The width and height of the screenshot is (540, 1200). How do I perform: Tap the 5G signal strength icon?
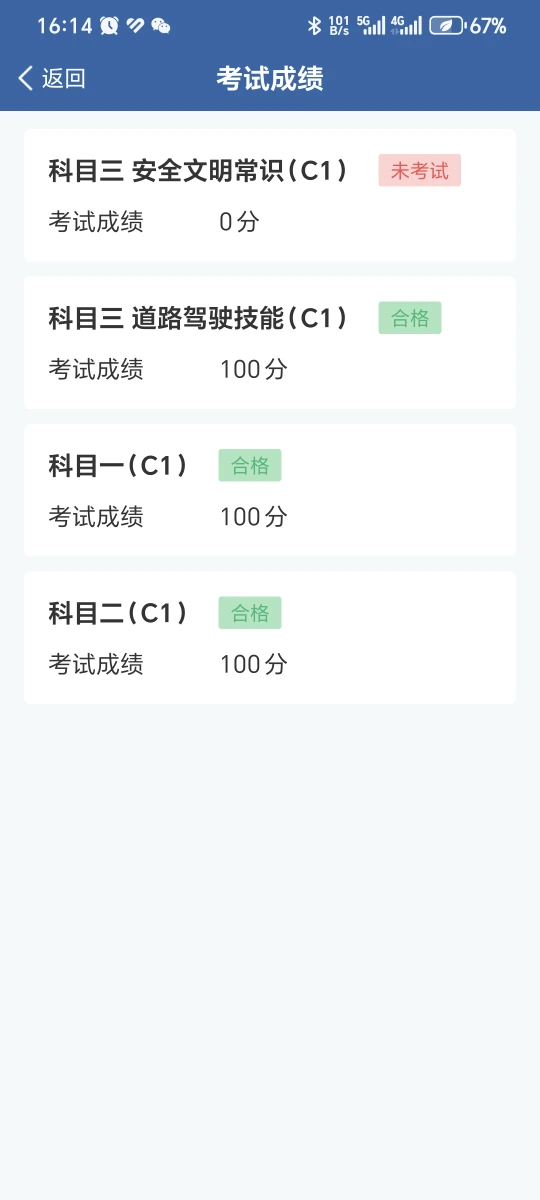point(371,26)
